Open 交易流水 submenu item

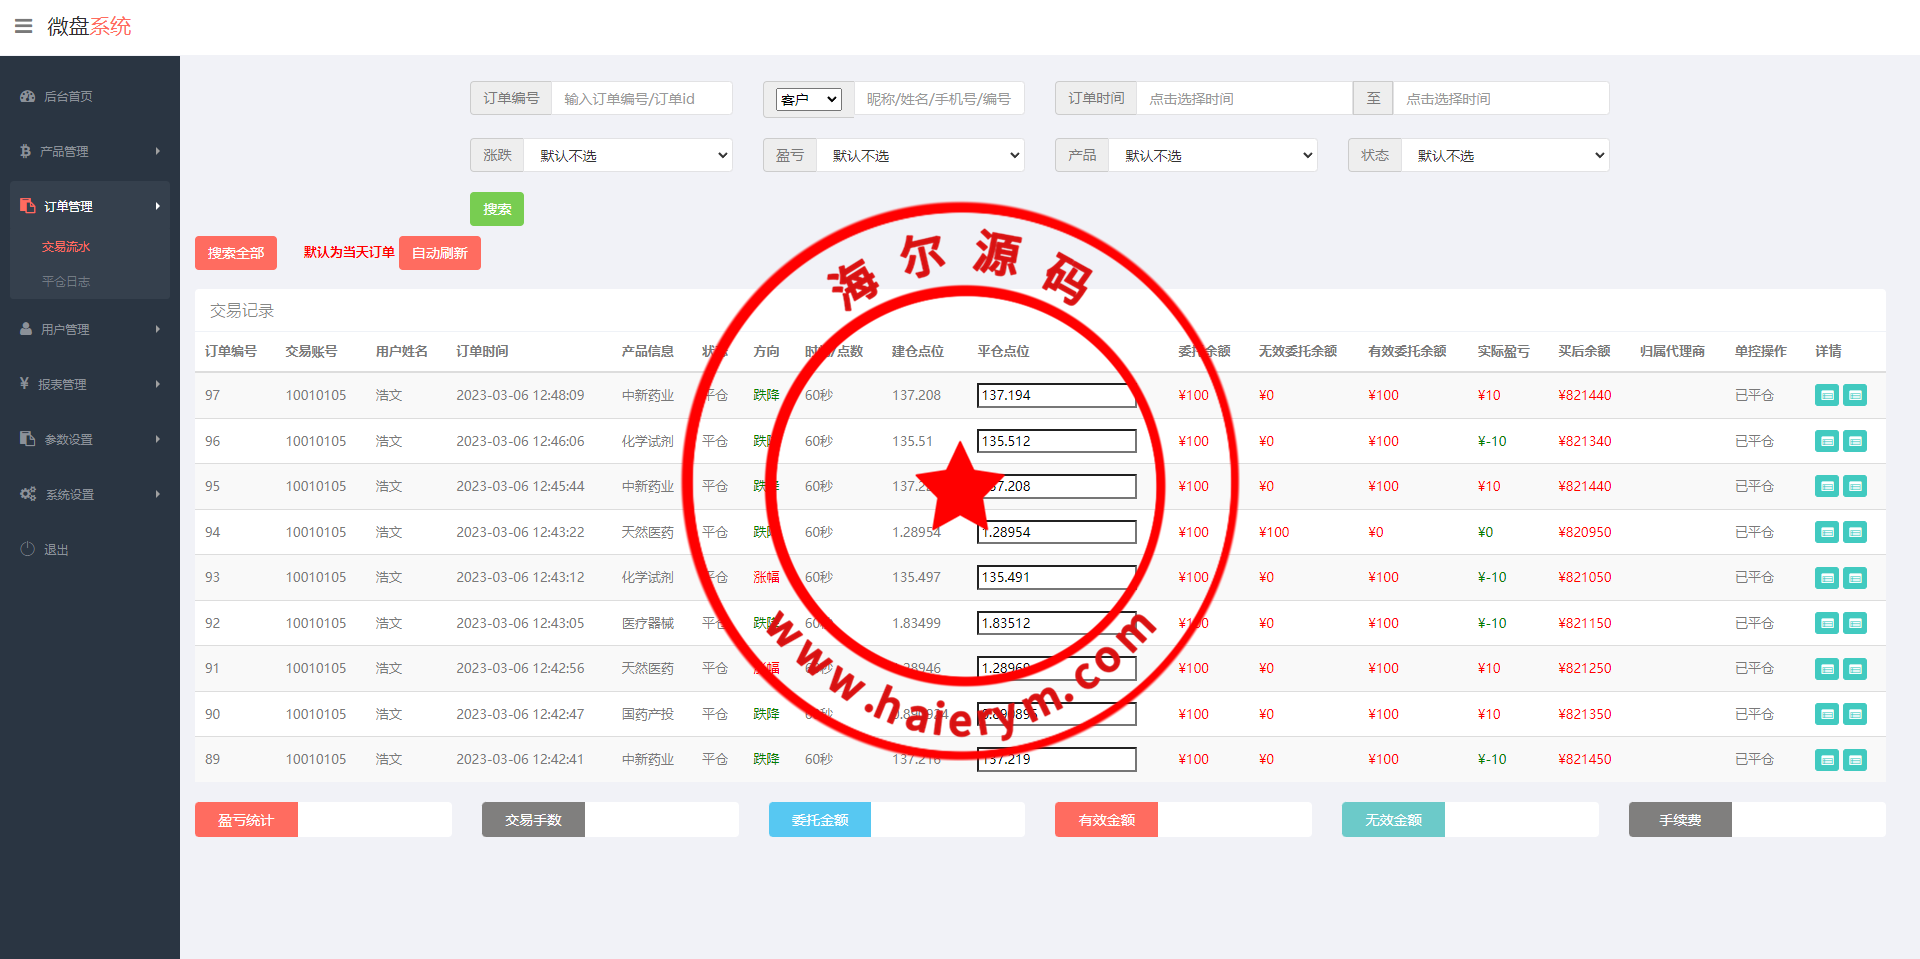pyautogui.click(x=66, y=247)
